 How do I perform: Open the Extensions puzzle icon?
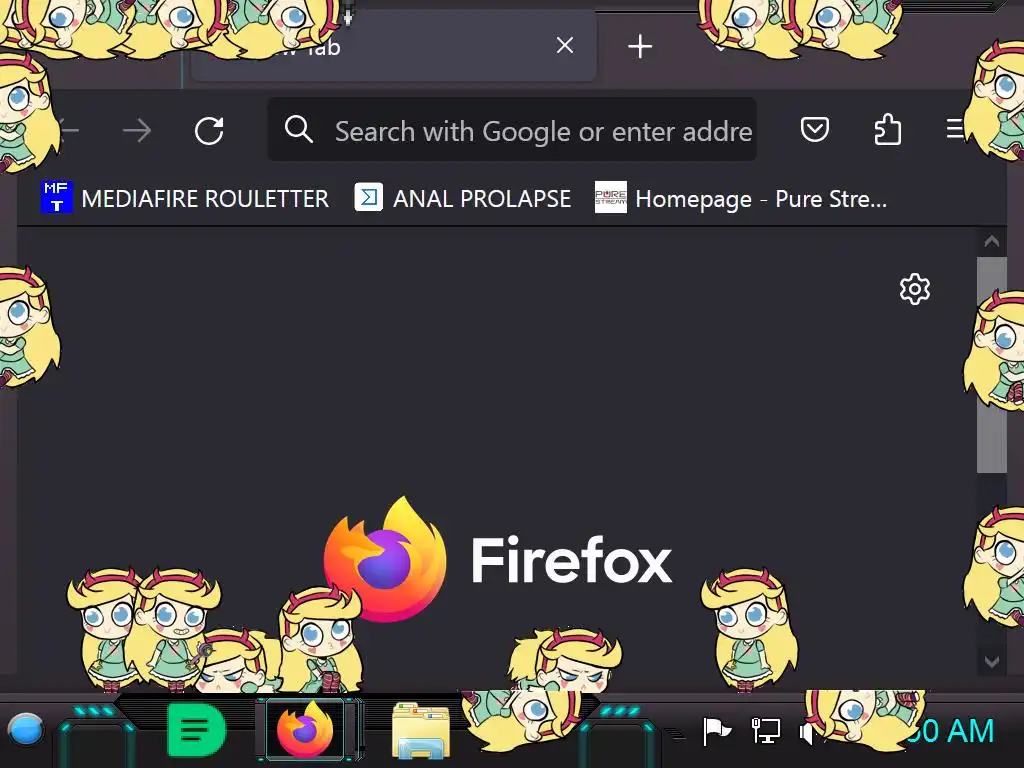888,129
